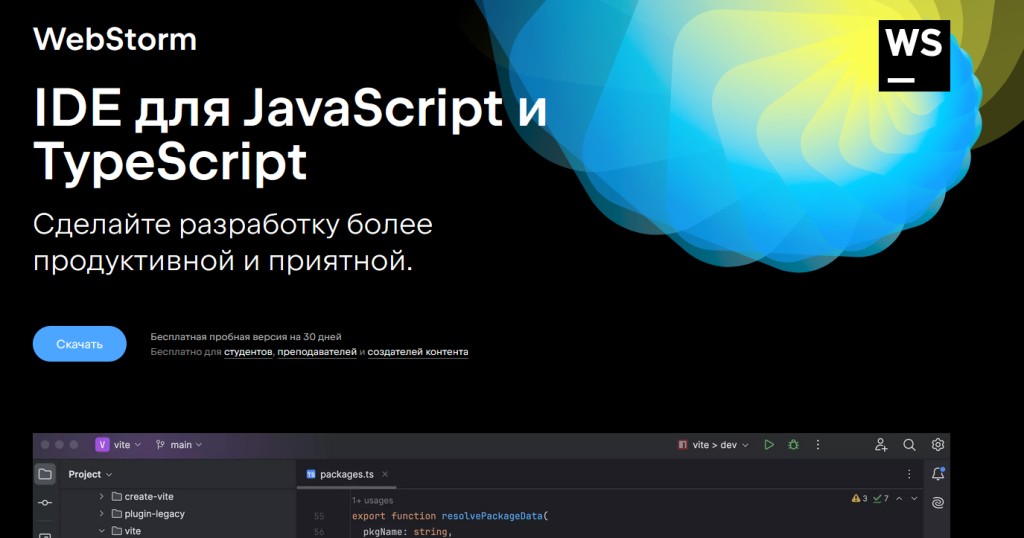The image size is (1024, 538).
Task: Collapse the vite folder
Action: [101, 531]
